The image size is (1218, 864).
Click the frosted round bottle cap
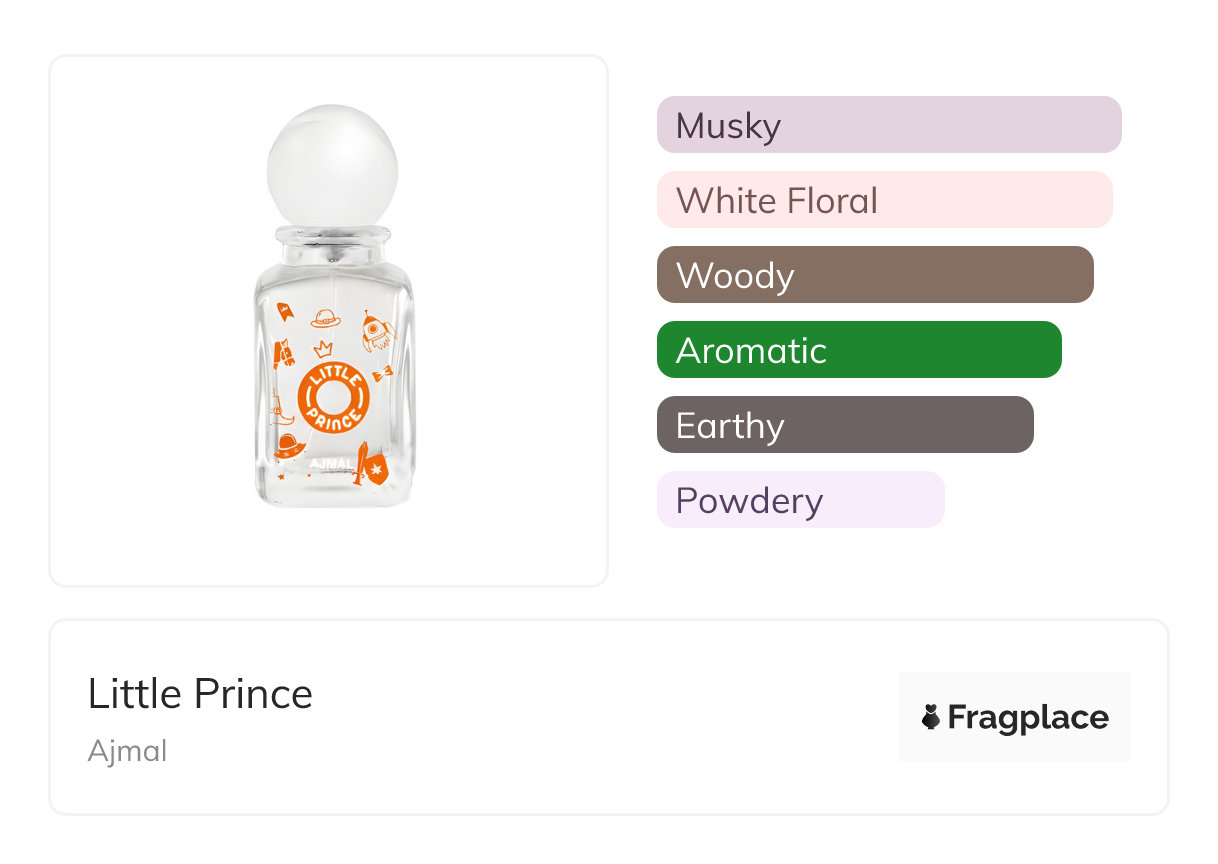pos(332,163)
